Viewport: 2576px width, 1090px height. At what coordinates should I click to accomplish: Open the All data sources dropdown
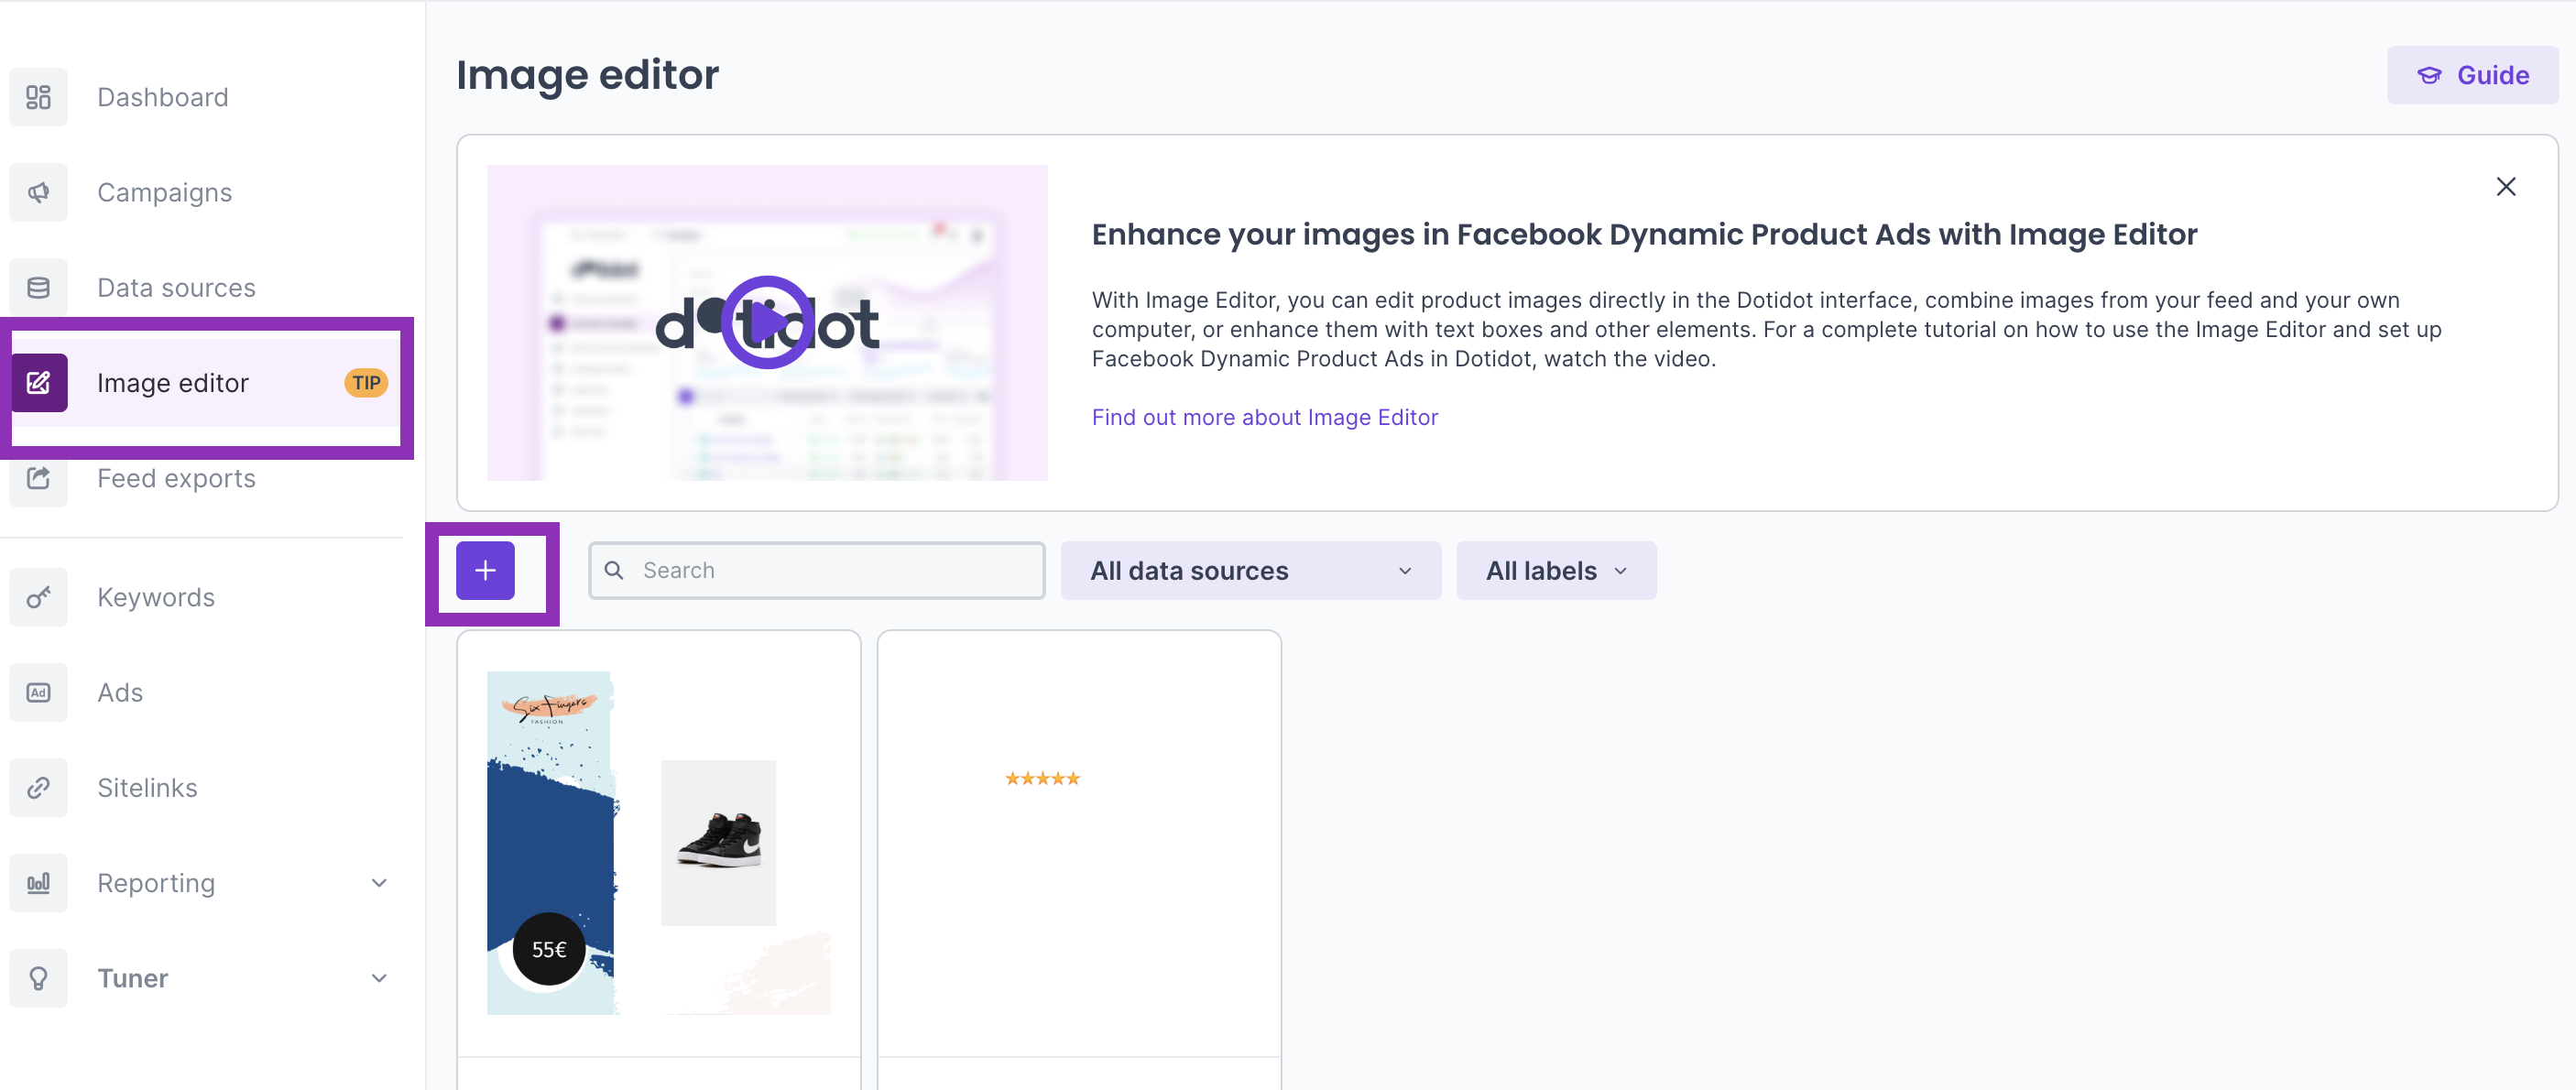click(1250, 571)
